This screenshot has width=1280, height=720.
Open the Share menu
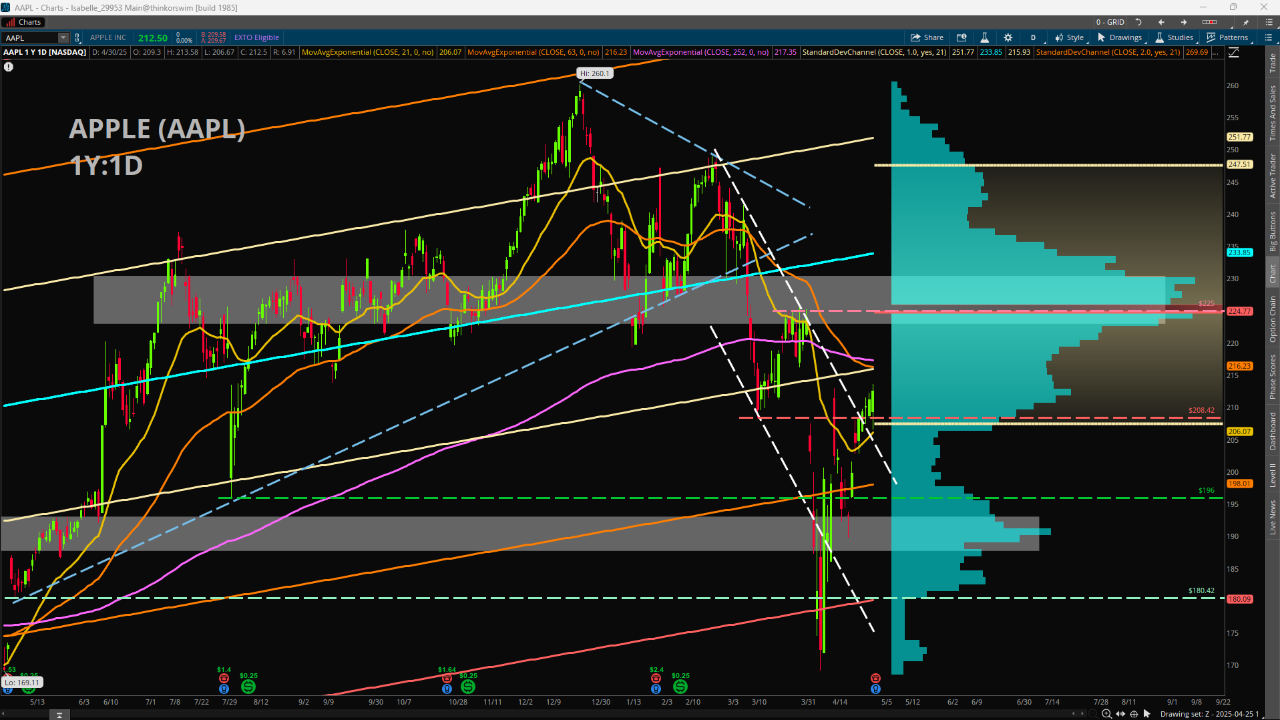[926, 38]
